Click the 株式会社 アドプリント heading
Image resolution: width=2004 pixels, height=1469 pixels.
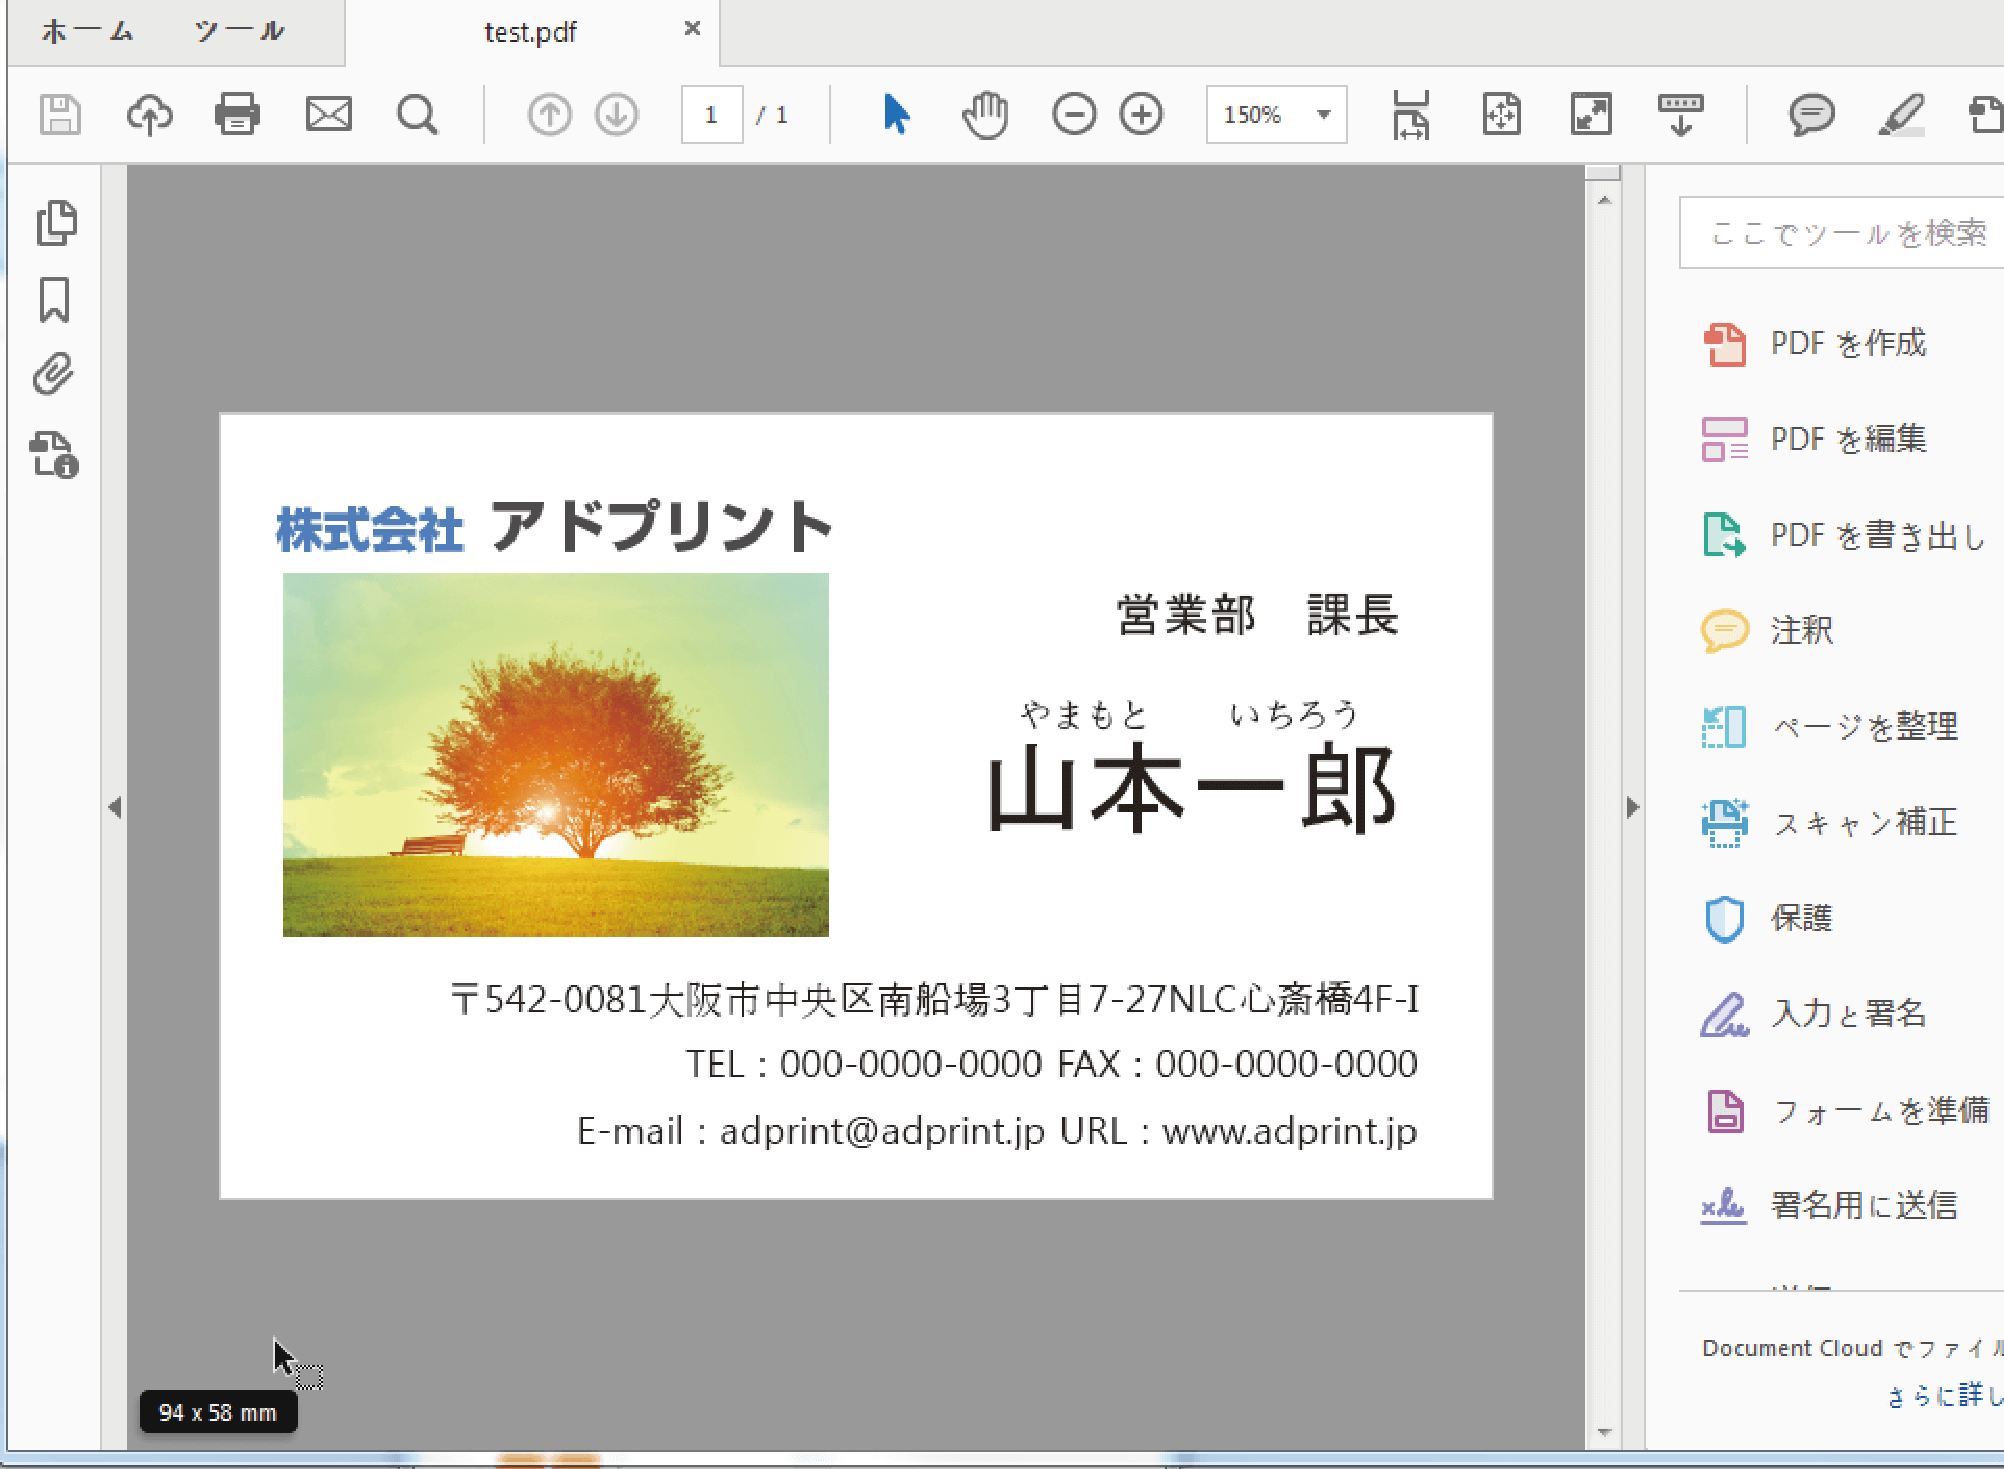[x=554, y=527]
